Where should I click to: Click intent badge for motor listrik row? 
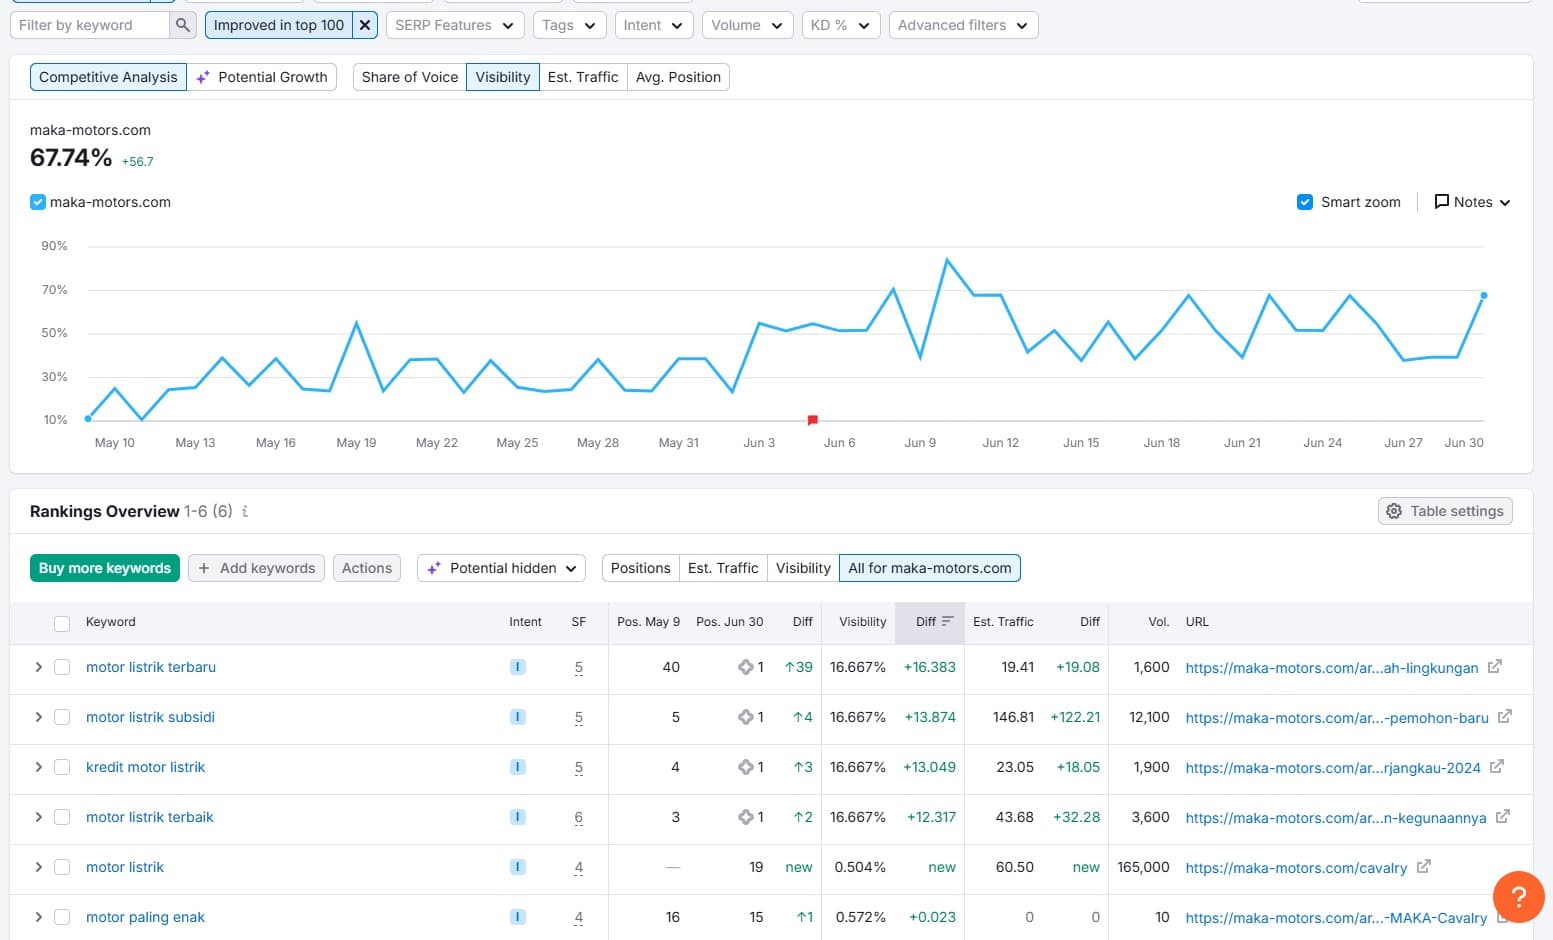click(518, 867)
